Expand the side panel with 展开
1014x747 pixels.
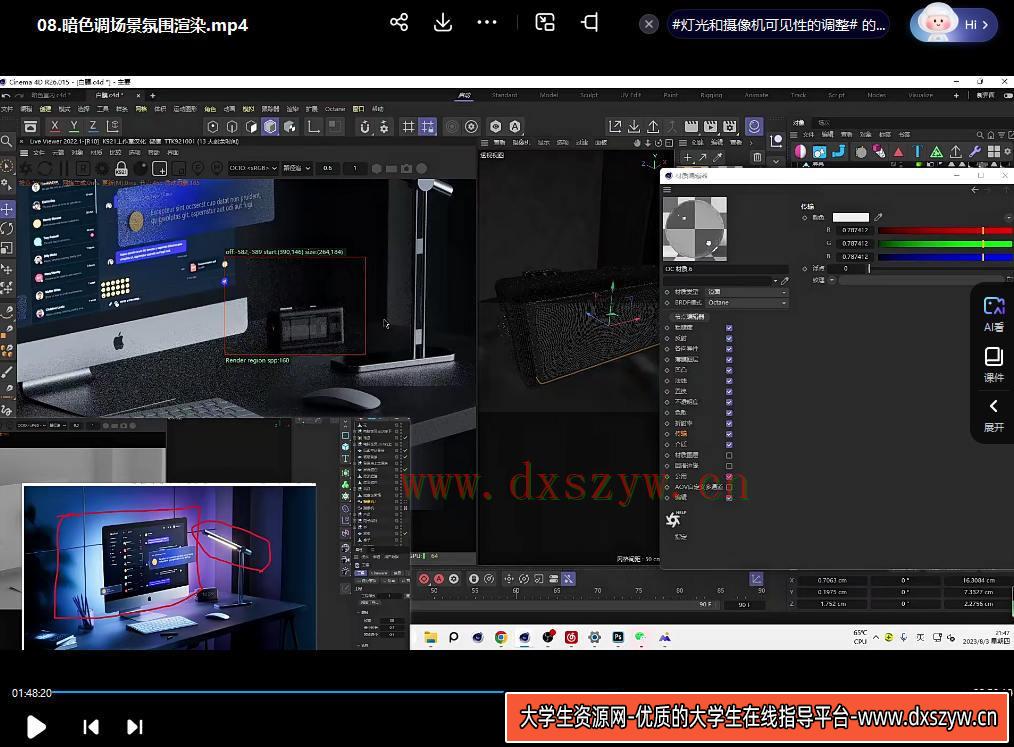(x=994, y=415)
